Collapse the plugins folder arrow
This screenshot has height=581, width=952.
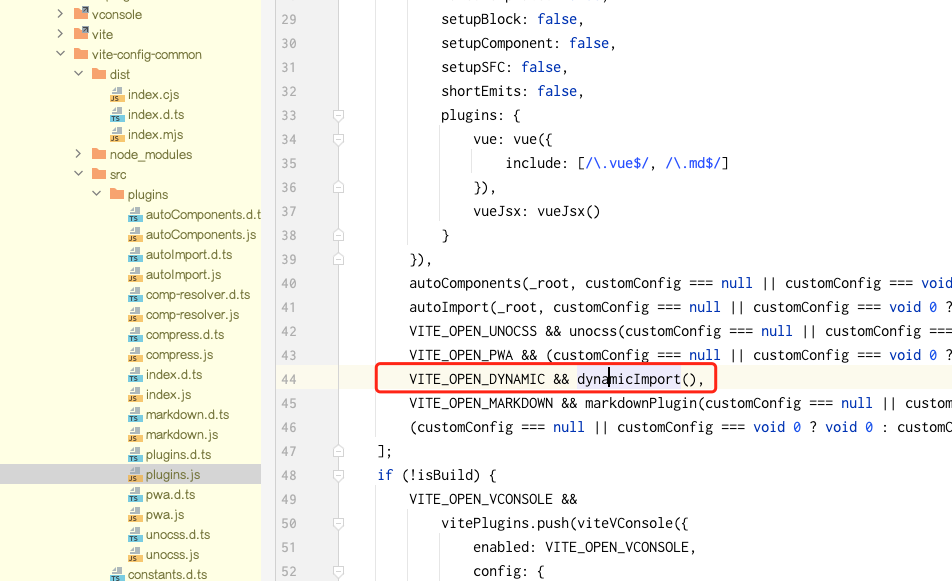click(97, 194)
